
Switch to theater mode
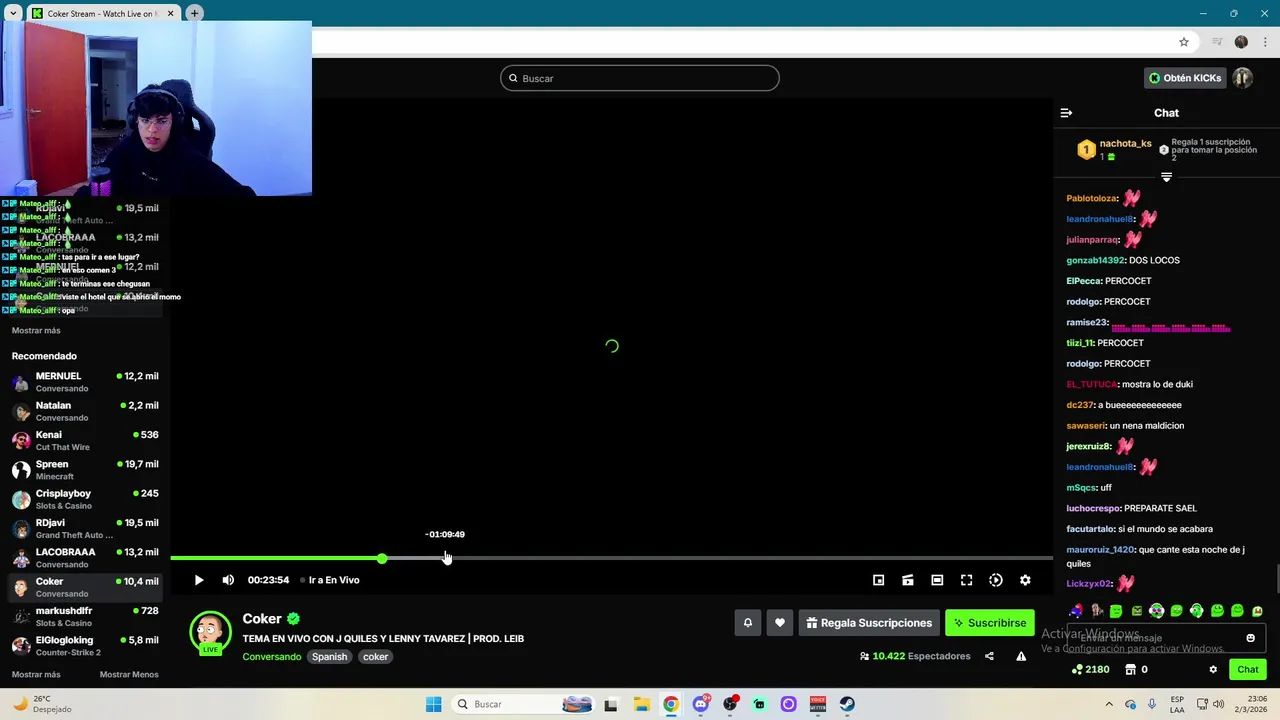pyautogui.click(x=937, y=580)
